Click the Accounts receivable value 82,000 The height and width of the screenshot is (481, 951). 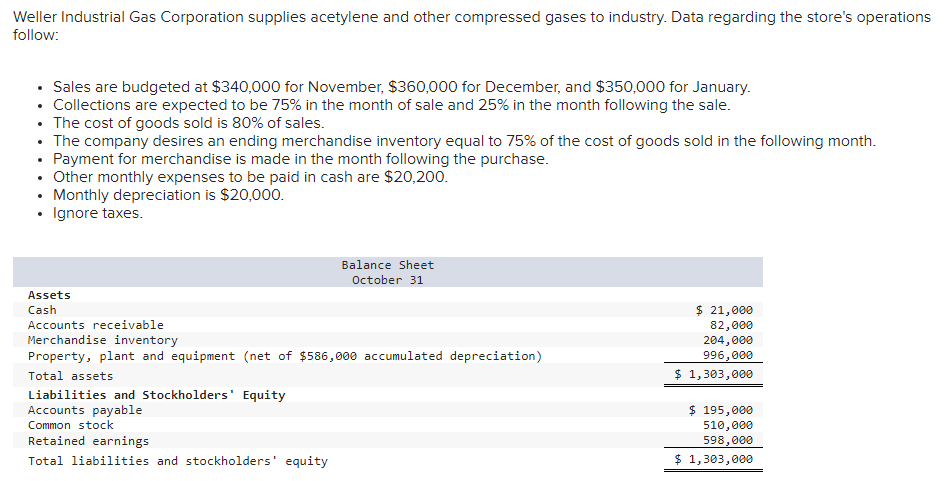click(x=731, y=325)
